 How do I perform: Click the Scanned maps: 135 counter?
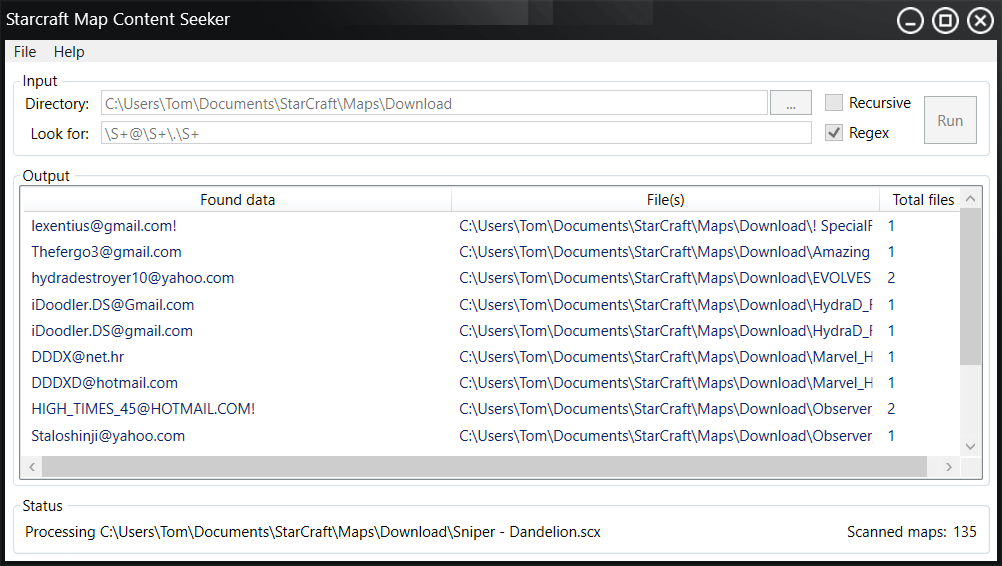click(x=911, y=532)
